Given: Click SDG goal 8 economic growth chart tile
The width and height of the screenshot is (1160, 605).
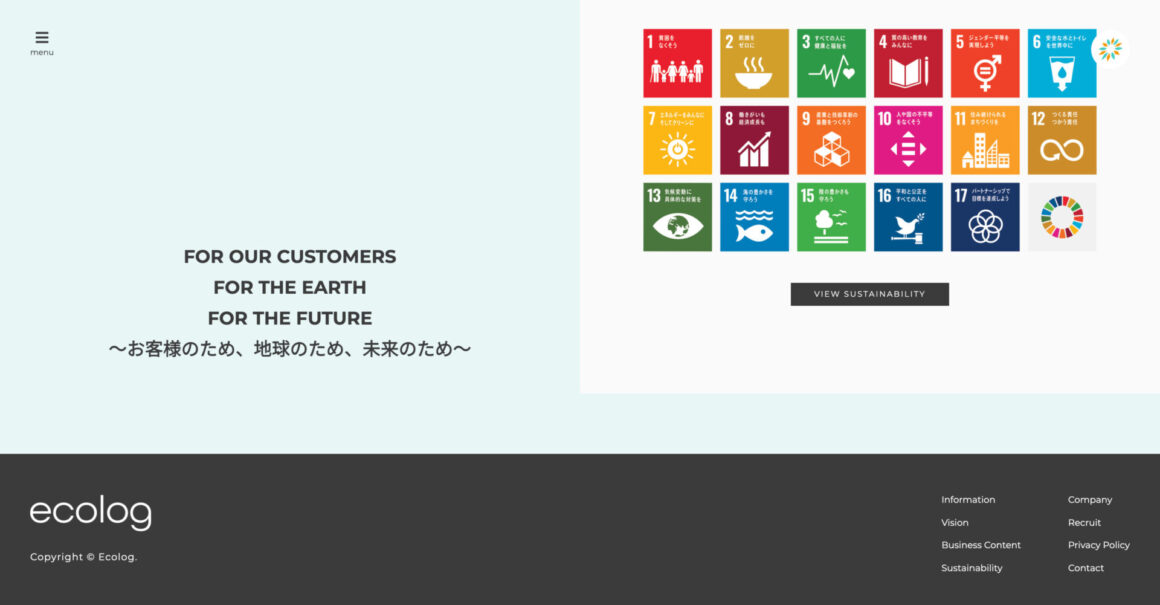Looking at the screenshot, I should coord(754,140).
